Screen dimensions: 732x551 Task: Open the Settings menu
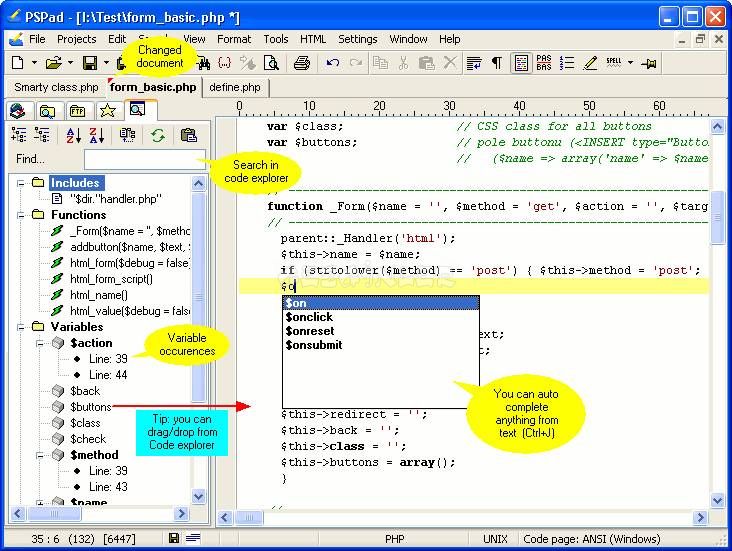(x=358, y=39)
